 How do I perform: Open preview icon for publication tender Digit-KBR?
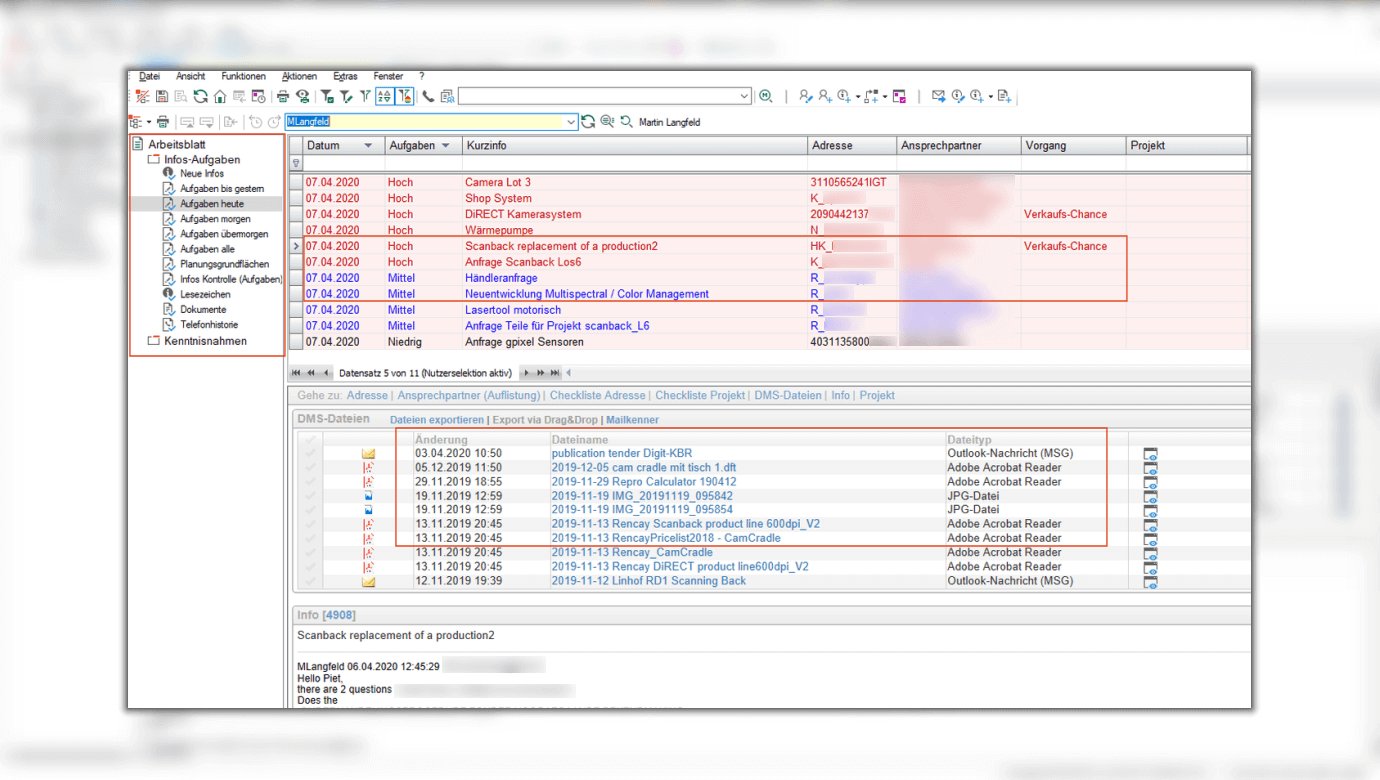click(x=1149, y=454)
